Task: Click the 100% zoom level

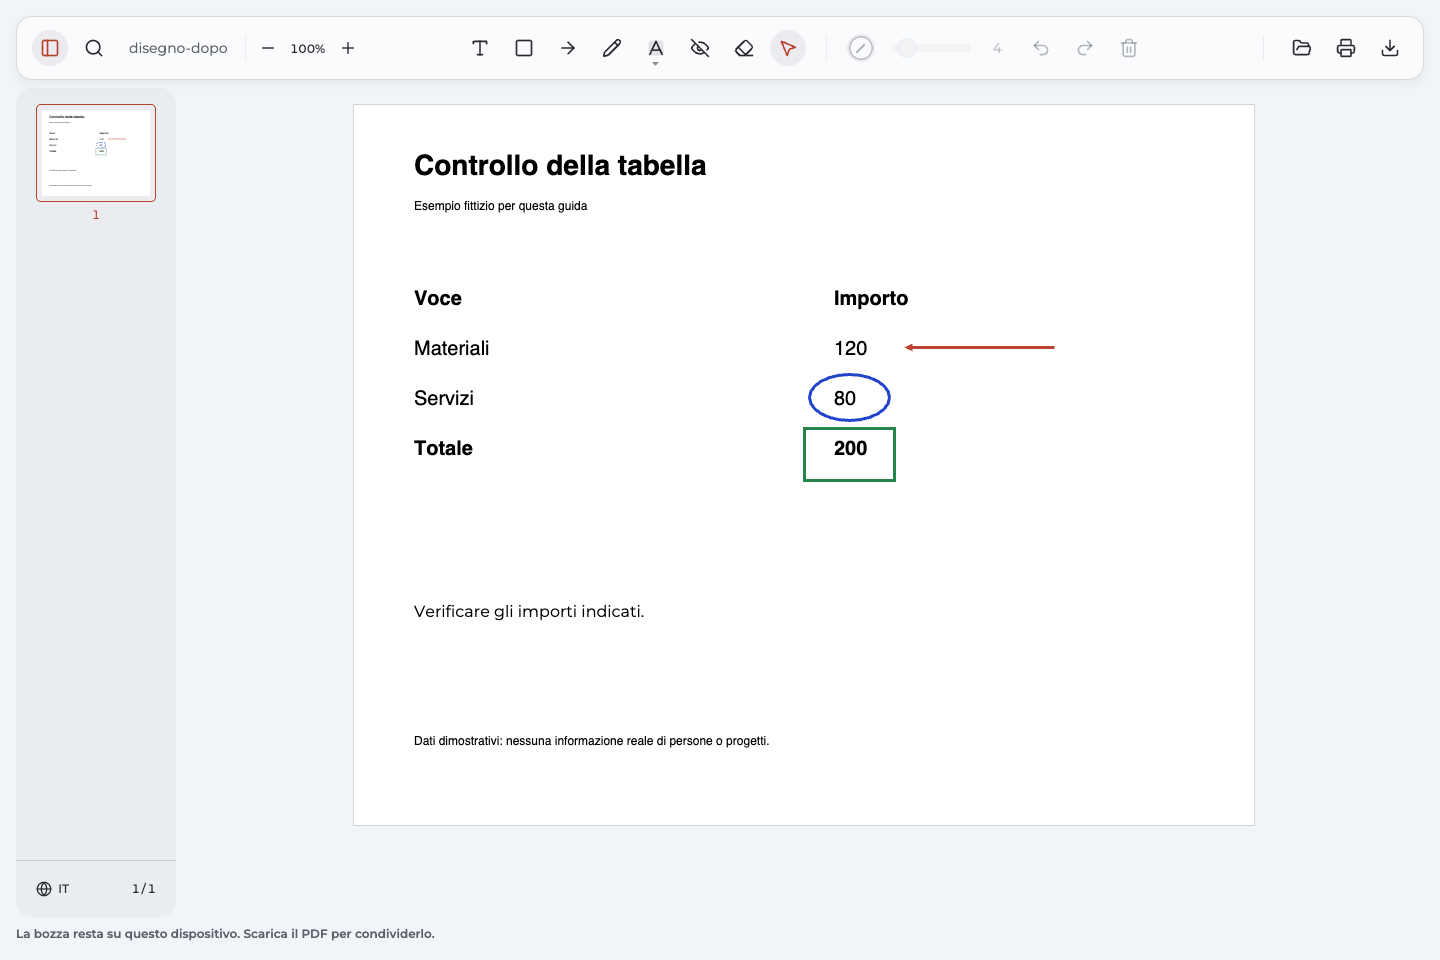Action: click(308, 48)
